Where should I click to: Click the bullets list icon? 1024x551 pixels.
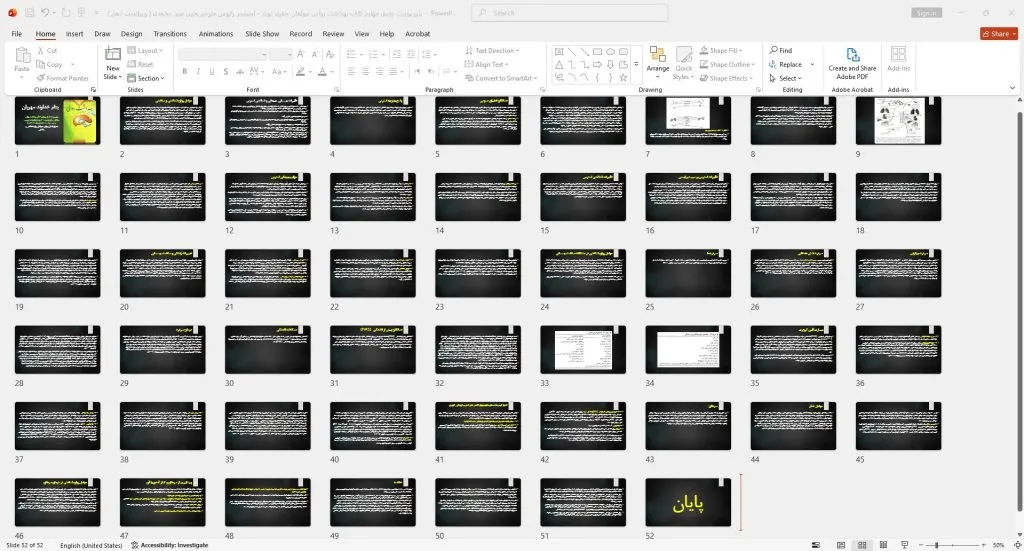click(351, 54)
